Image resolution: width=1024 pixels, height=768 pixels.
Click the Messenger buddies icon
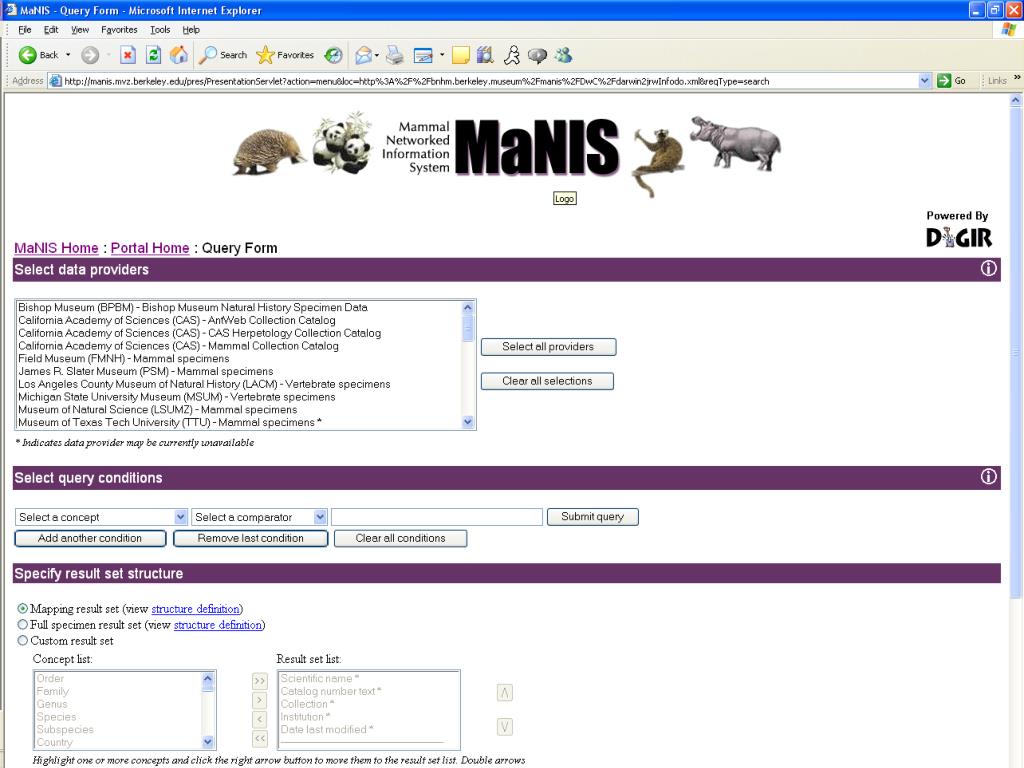click(x=564, y=56)
